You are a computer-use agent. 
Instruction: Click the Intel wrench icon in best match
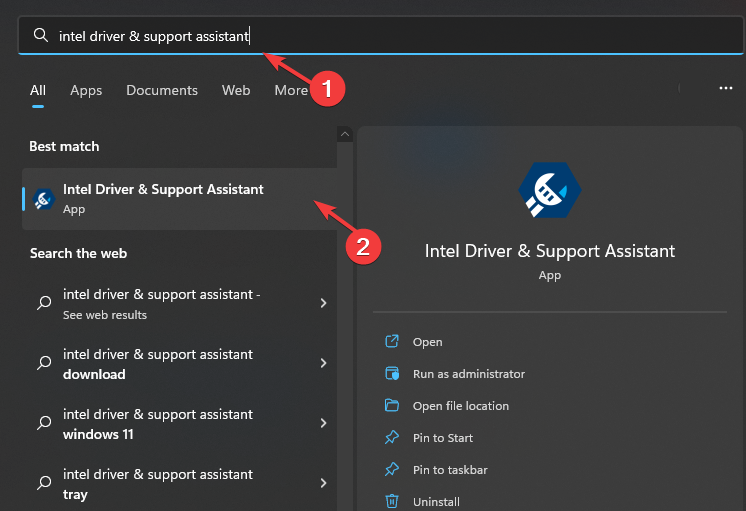[44, 199]
